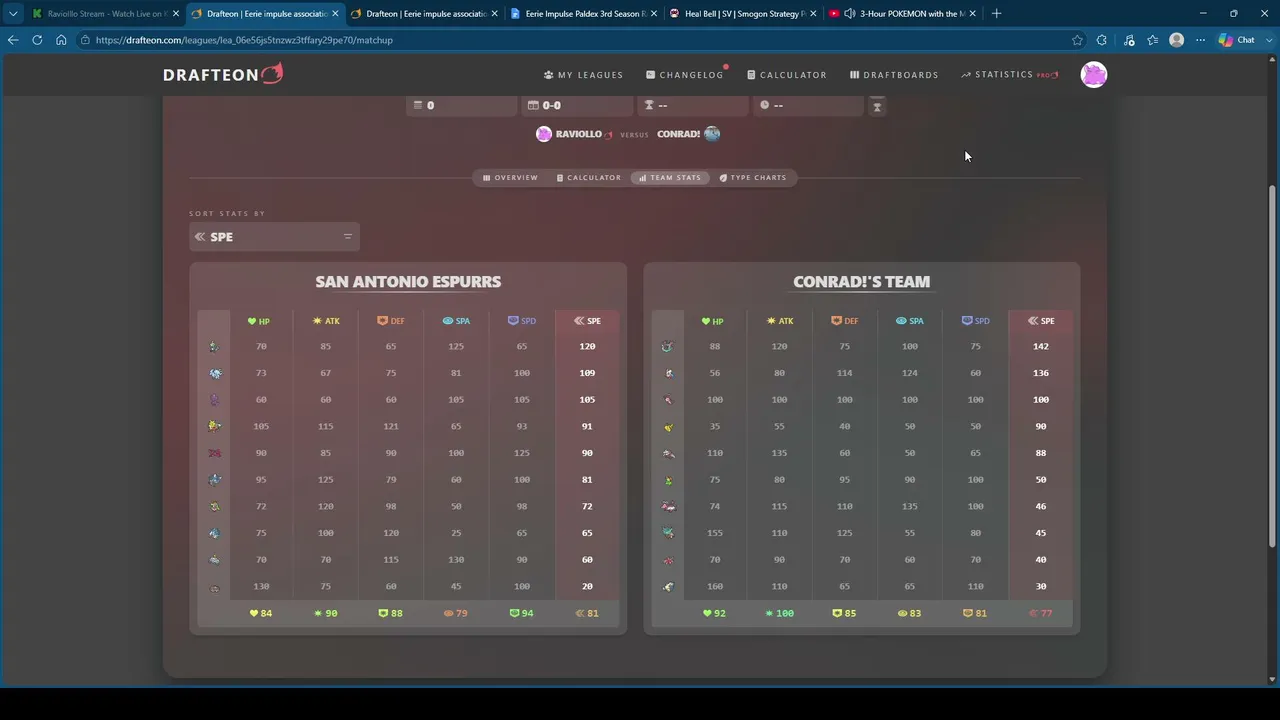This screenshot has width=1280, height=720.
Task: Sort San Antonio Espurrs by SPA column
Action: coord(456,321)
